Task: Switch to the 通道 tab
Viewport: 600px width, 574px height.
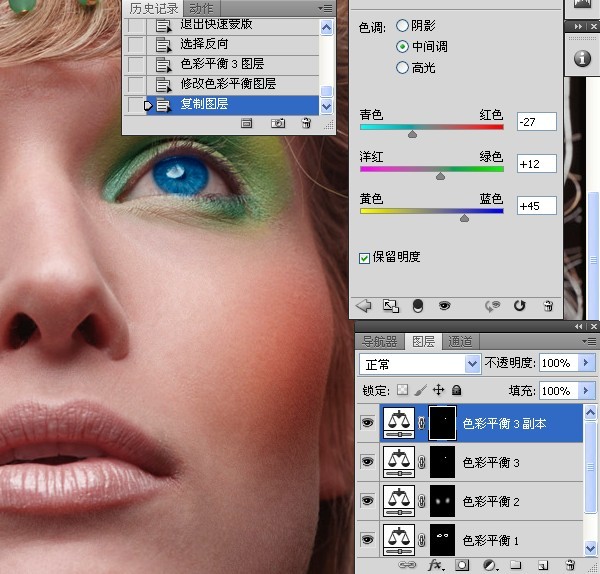Action: tap(460, 341)
